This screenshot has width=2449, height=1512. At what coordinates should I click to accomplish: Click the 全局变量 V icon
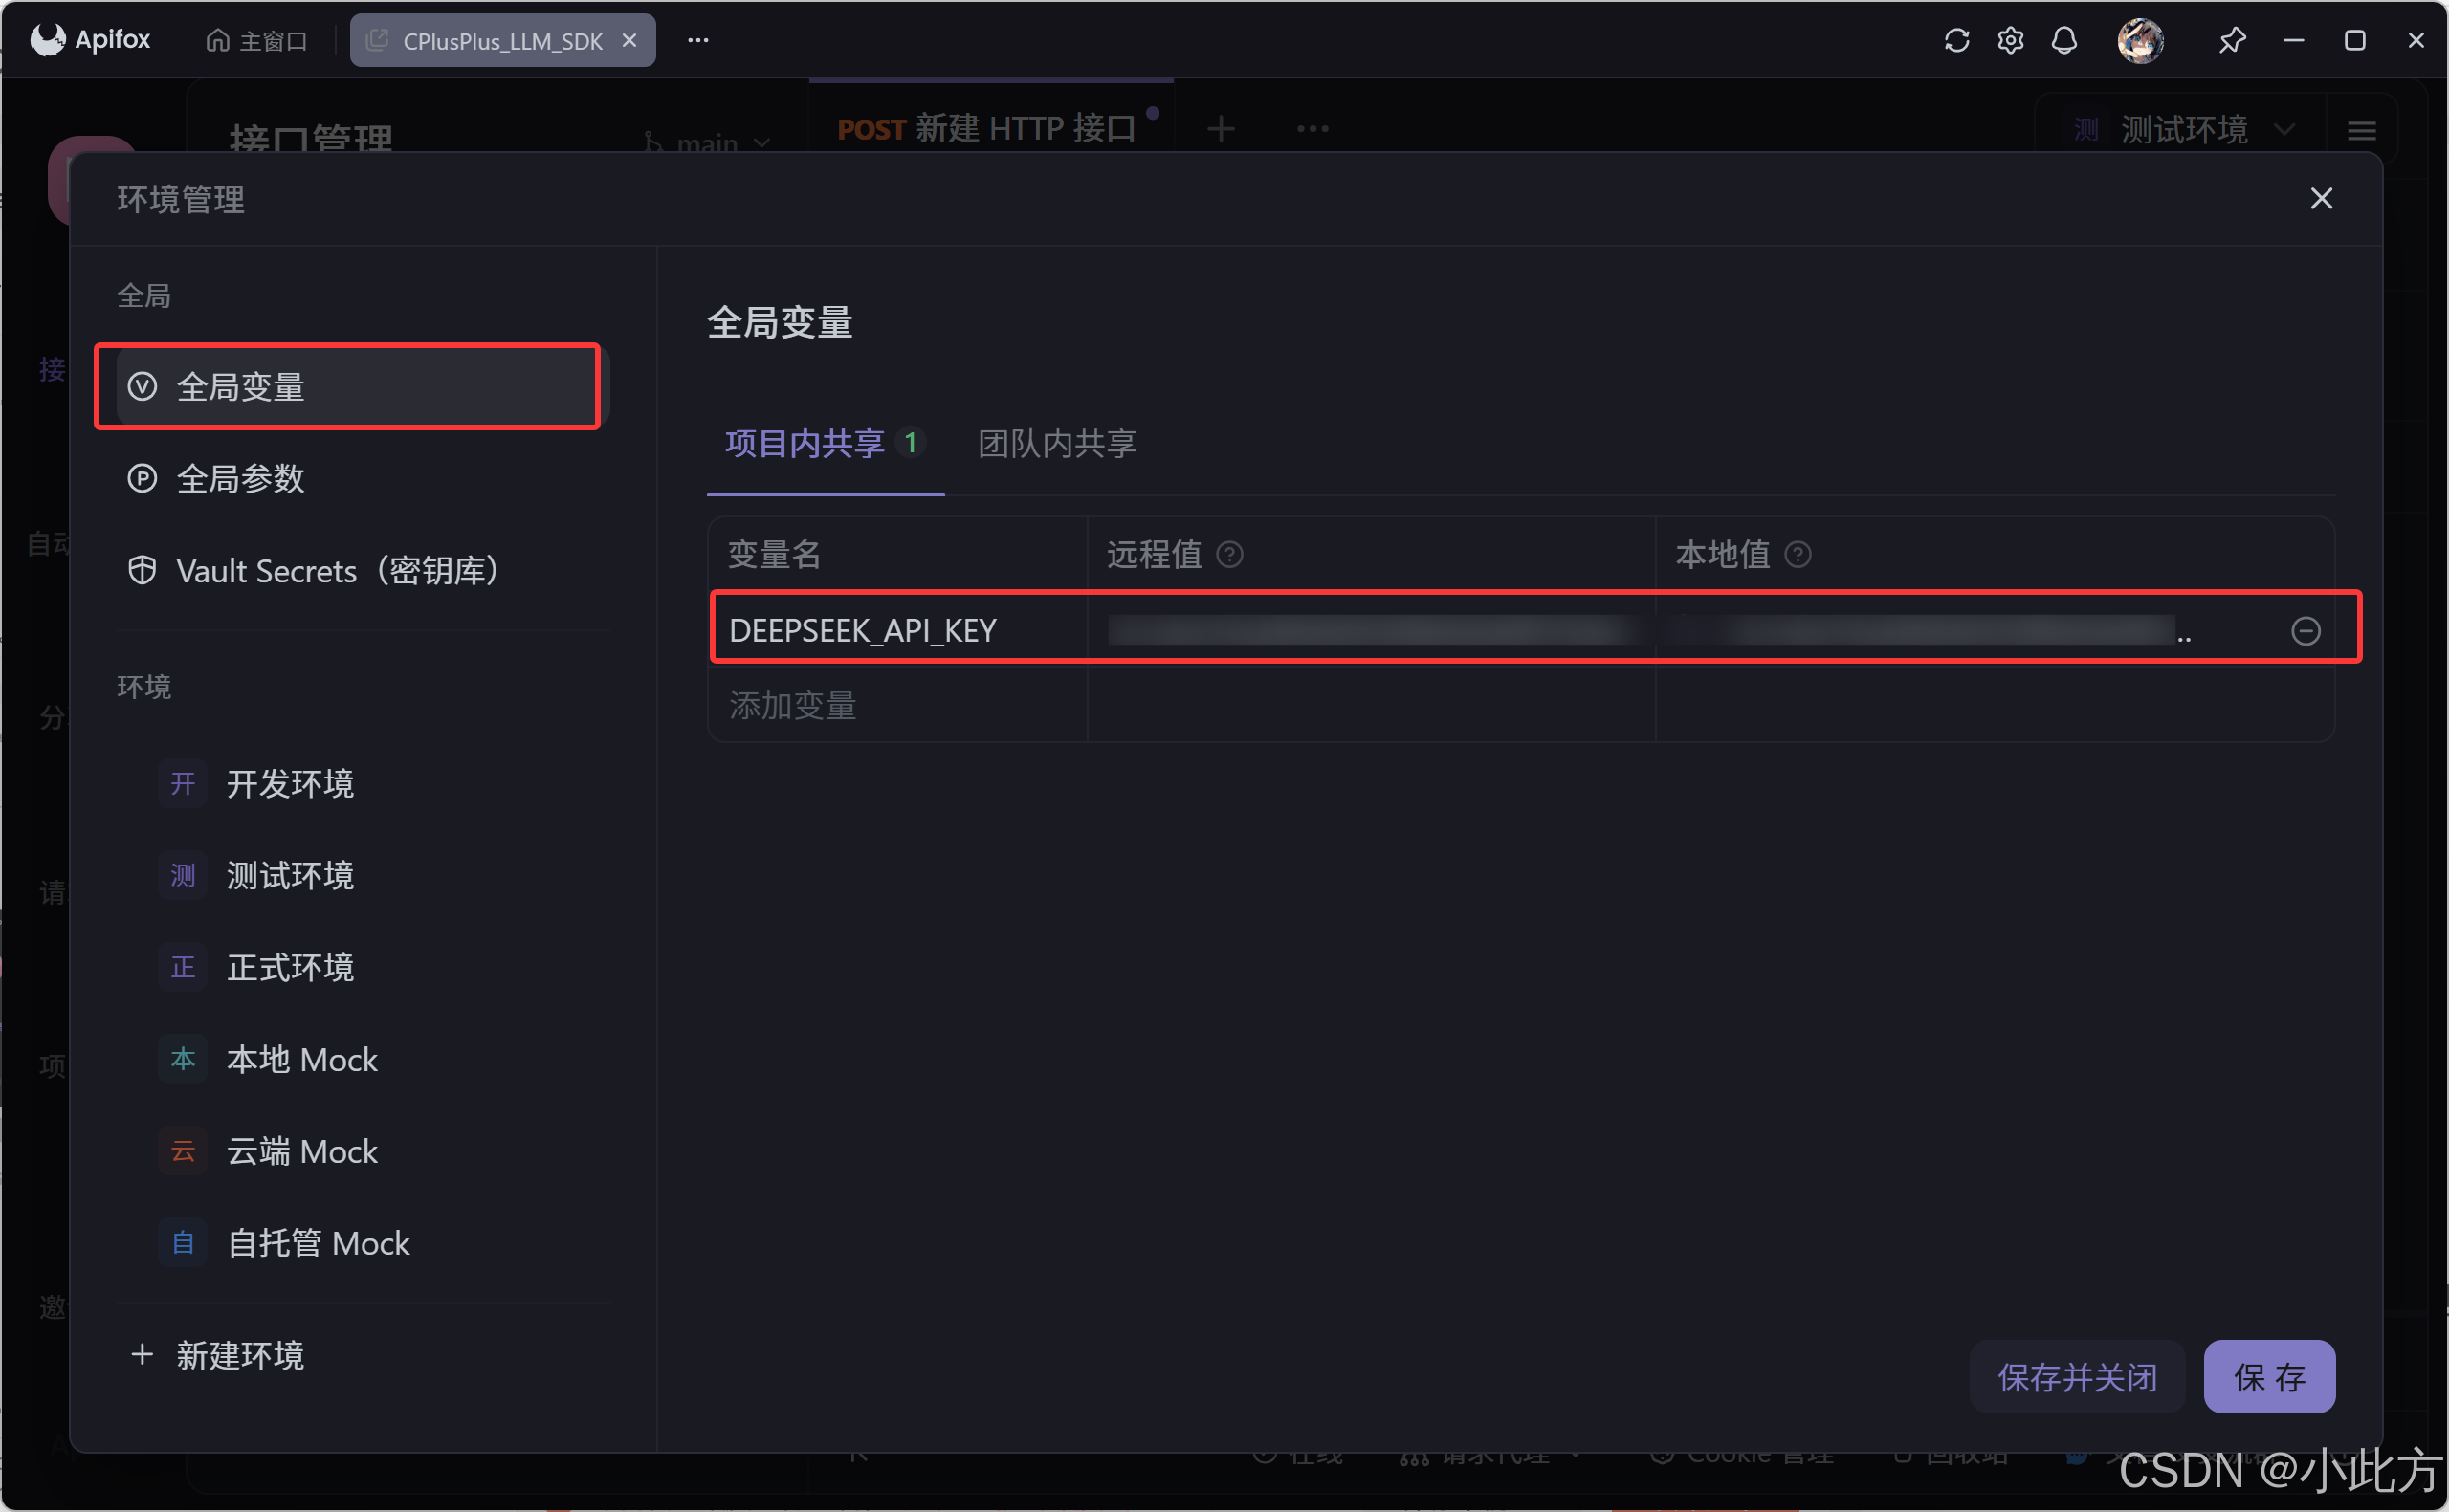(x=142, y=386)
